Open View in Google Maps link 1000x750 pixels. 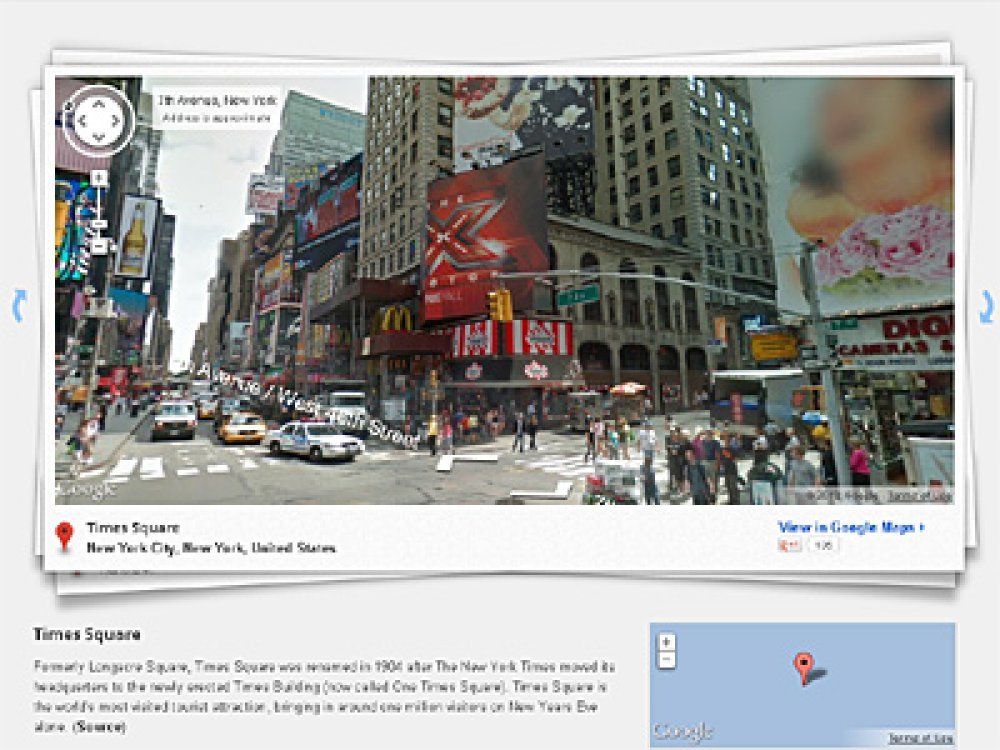[x=850, y=527]
